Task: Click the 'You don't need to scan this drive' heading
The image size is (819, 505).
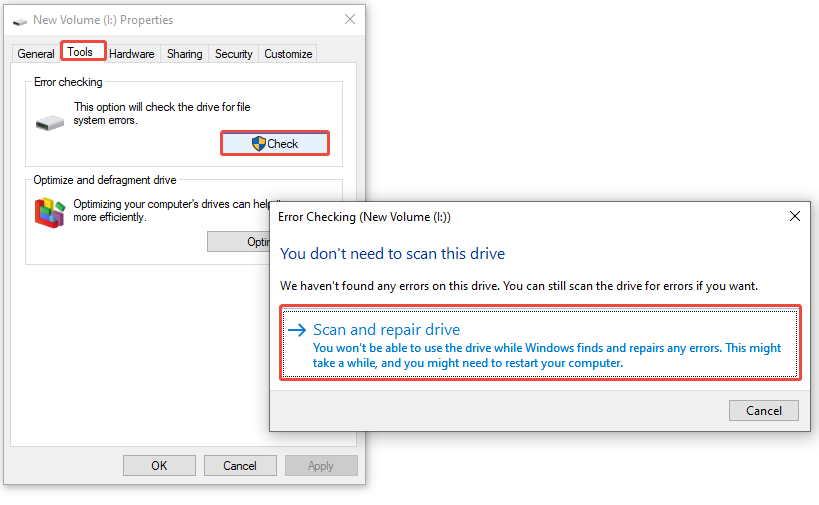Action: coord(392,254)
